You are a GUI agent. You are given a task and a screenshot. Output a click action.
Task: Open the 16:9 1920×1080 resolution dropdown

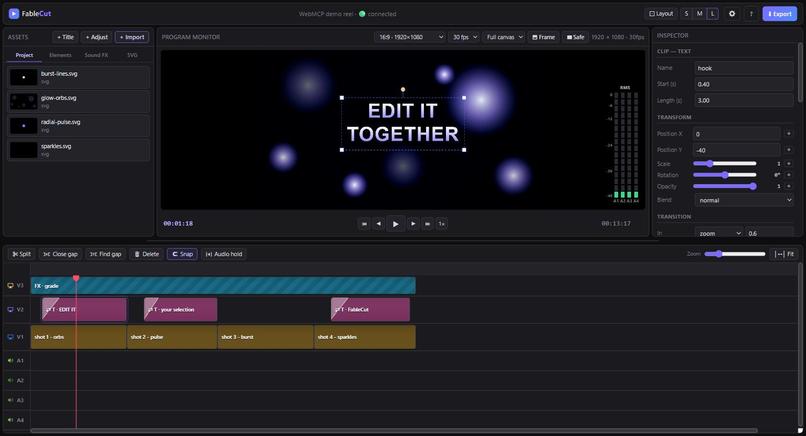coord(410,37)
